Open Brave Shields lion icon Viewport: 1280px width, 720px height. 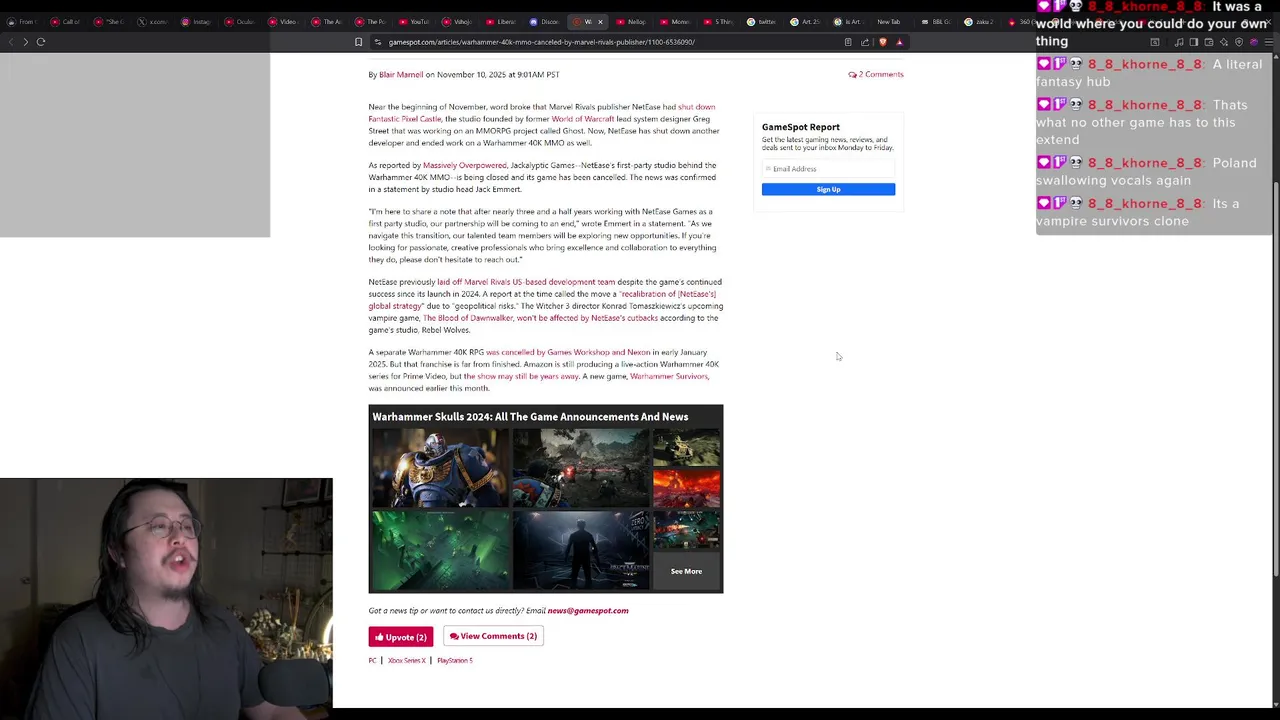pyautogui.click(x=883, y=42)
